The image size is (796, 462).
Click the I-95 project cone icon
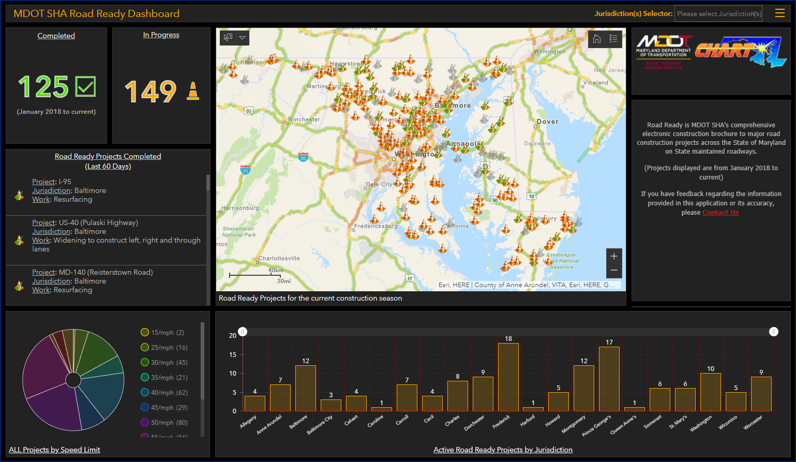point(19,195)
